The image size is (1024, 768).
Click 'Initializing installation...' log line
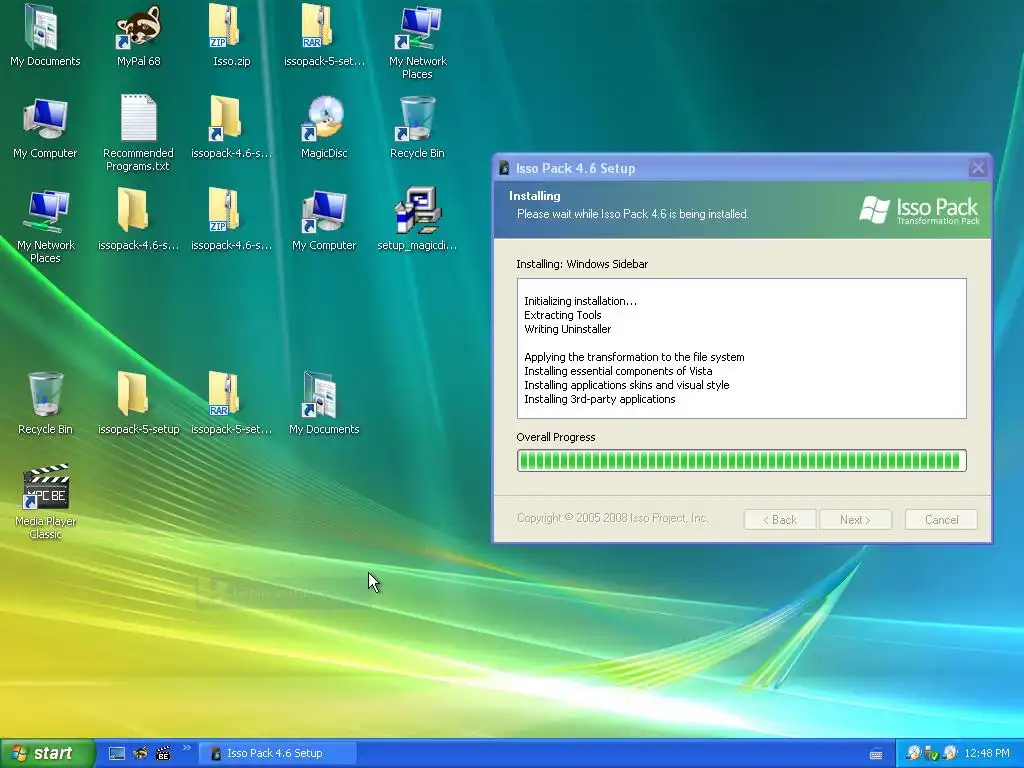580,301
